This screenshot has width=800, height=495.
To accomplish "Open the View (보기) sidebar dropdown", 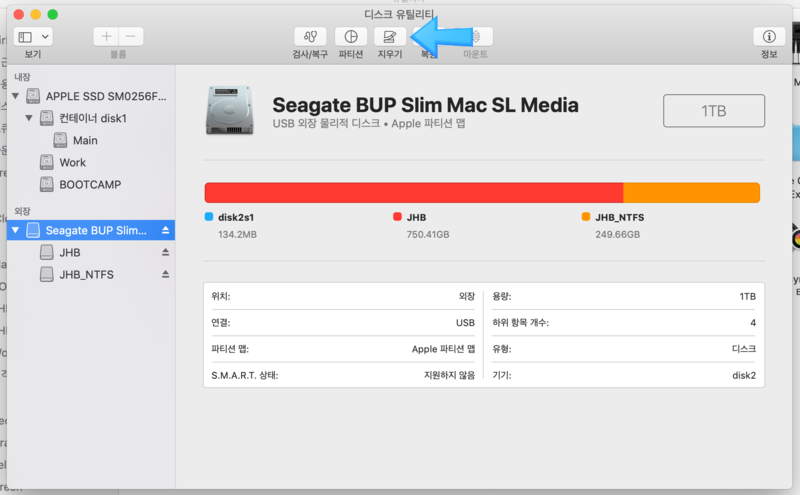I will pyautogui.click(x=33, y=37).
